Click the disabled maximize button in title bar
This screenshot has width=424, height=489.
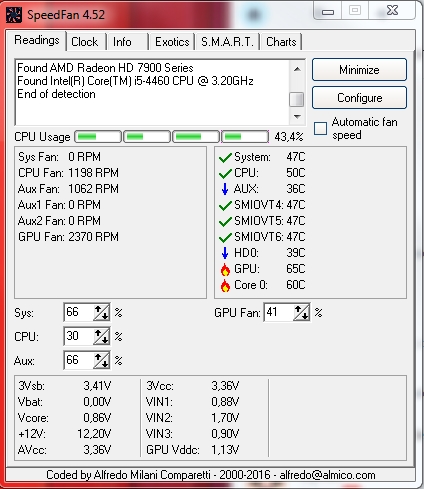click(355, 11)
